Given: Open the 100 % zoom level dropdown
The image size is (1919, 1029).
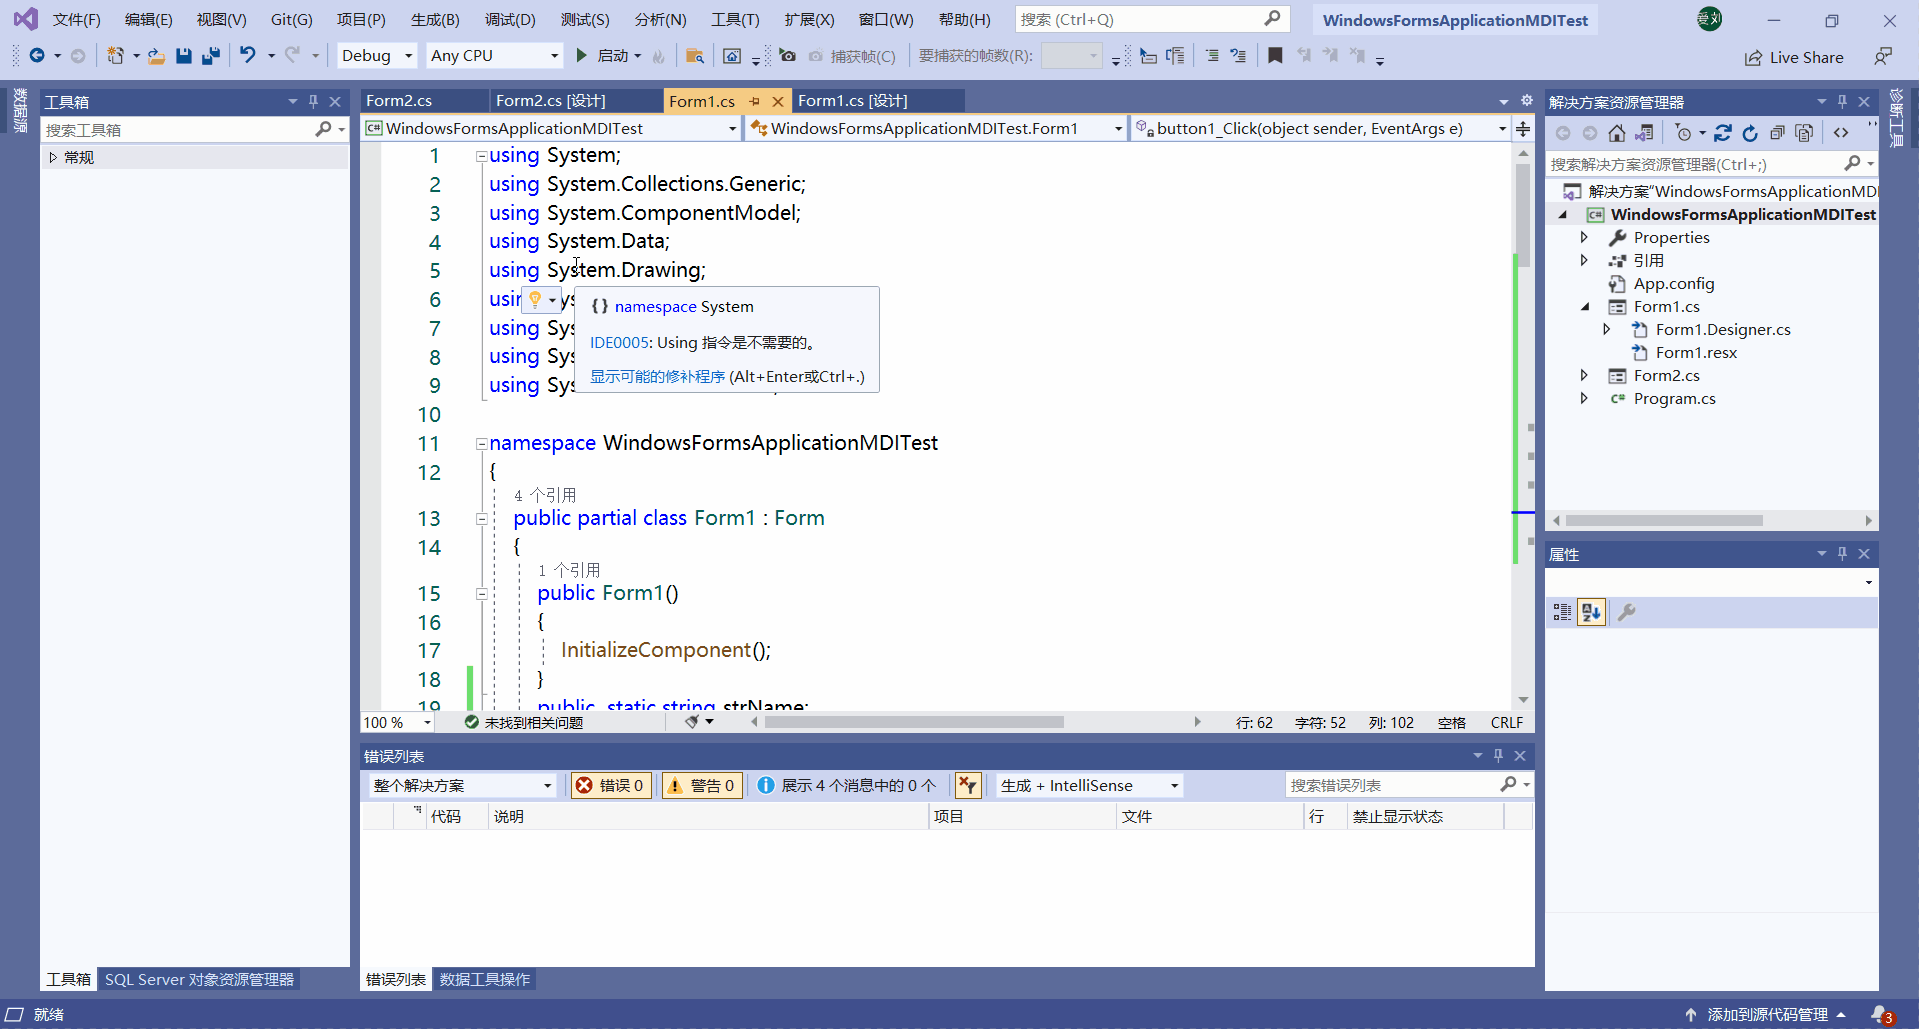Looking at the screenshot, I should point(398,722).
